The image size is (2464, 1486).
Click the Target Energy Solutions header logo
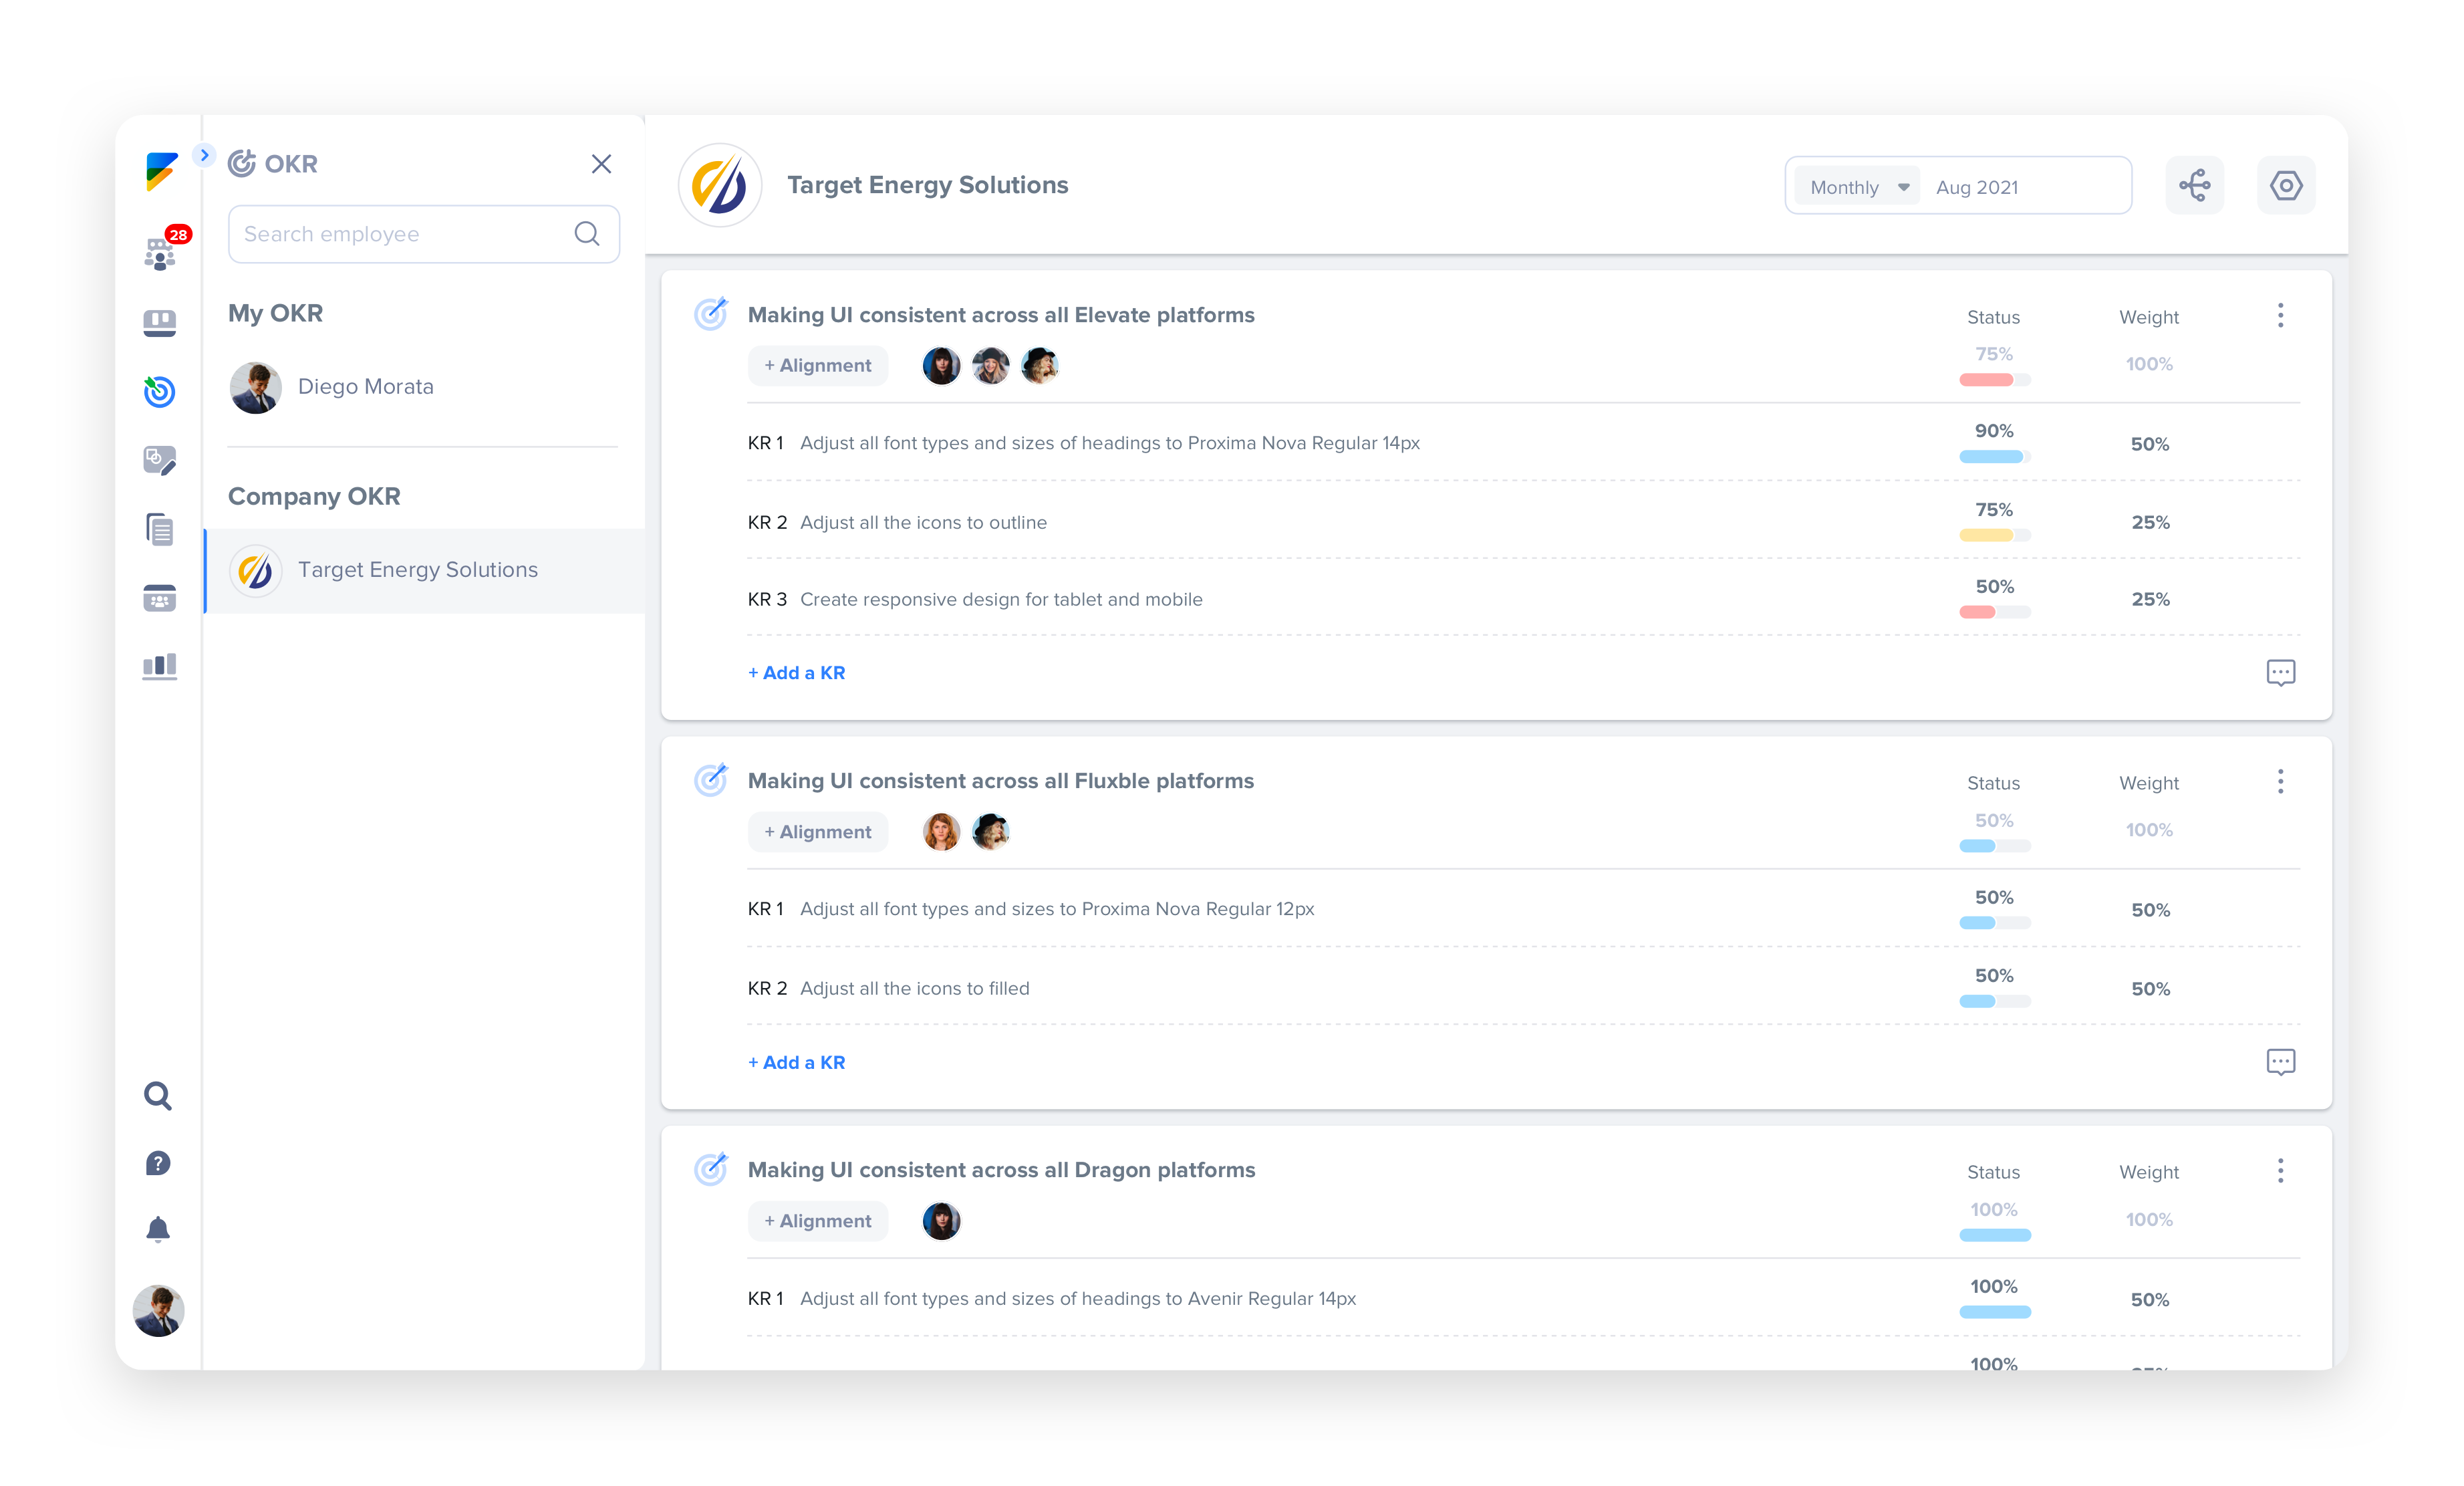coord(720,185)
